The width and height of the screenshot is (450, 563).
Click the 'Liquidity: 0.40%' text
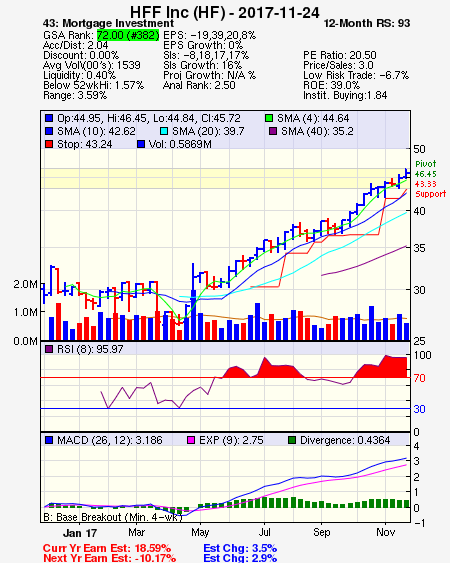[79, 75]
